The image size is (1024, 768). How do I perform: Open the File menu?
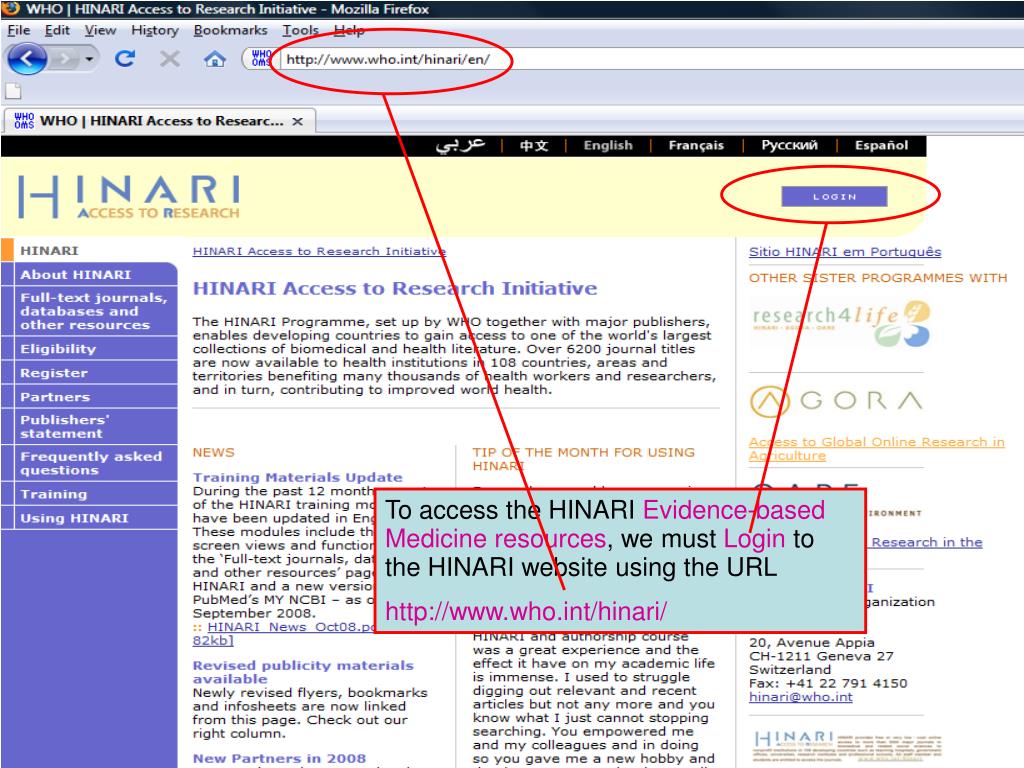click(x=18, y=30)
